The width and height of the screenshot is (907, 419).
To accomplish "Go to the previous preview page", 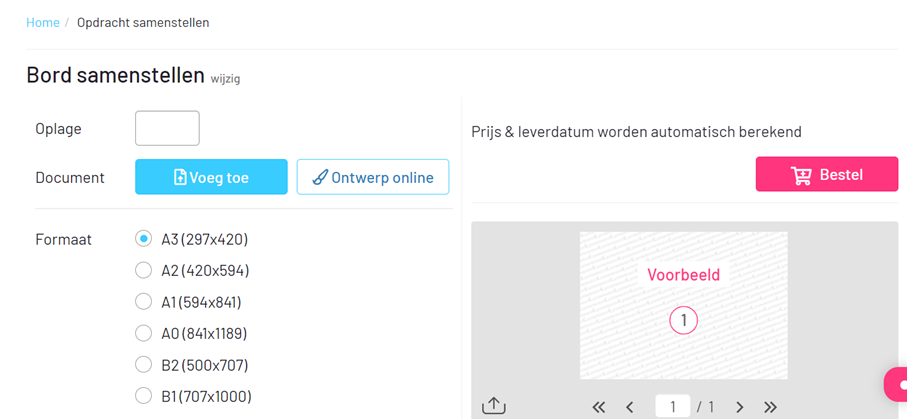I will pos(630,407).
